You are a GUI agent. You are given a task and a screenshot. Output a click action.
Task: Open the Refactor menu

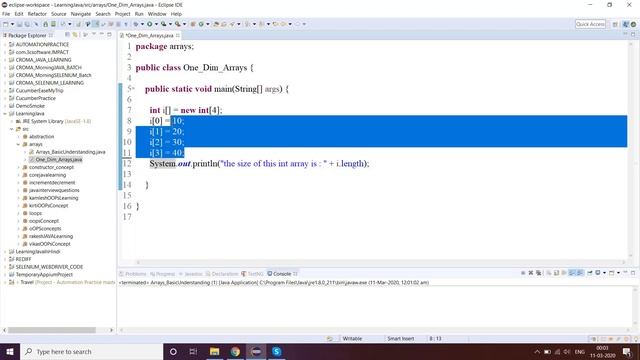37,14
